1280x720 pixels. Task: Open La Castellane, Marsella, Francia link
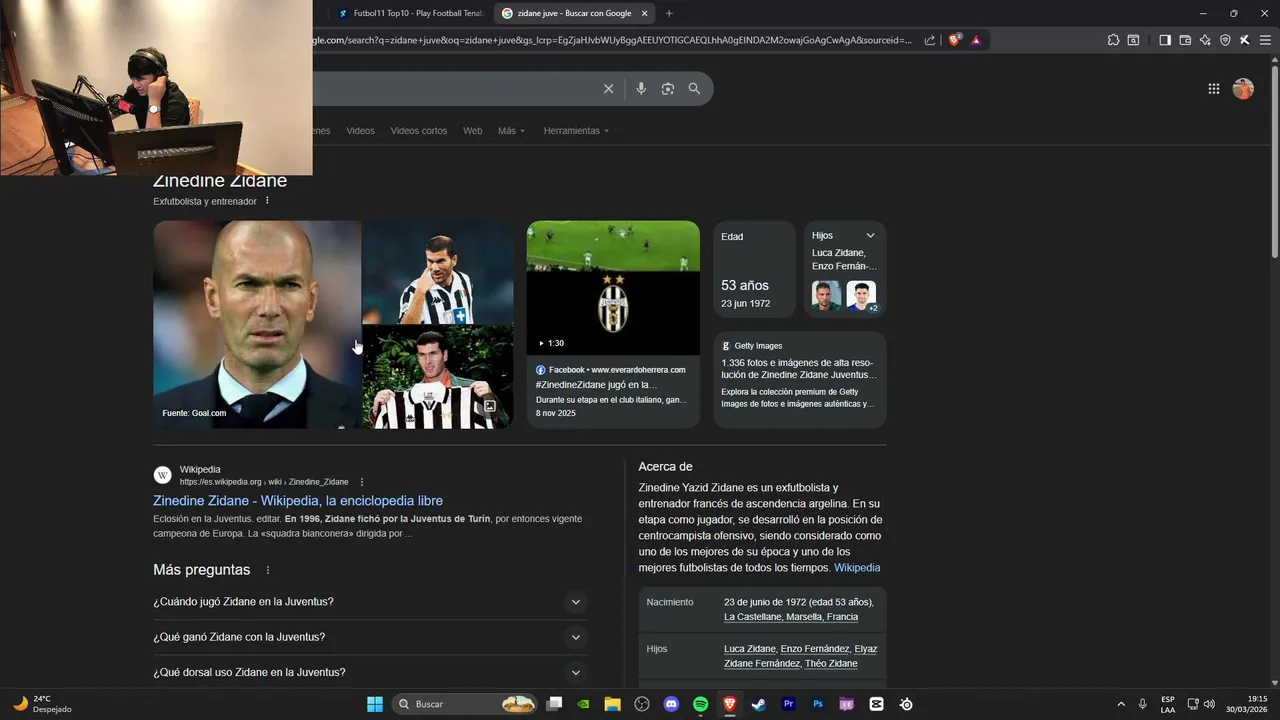click(x=791, y=617)
